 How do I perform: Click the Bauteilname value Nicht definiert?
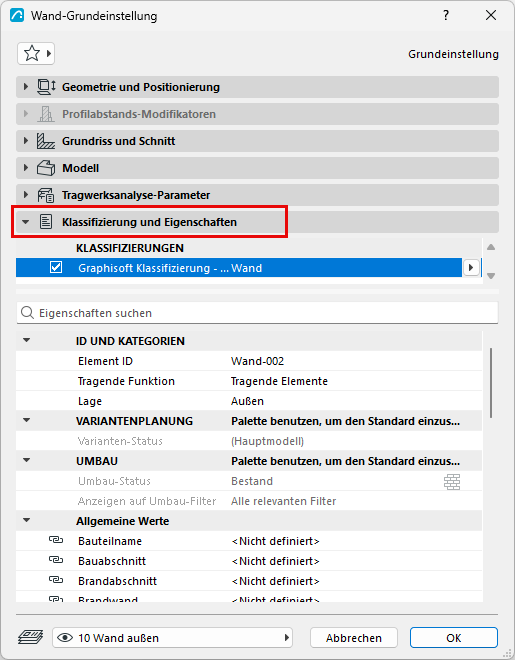(x=276, y=541)
